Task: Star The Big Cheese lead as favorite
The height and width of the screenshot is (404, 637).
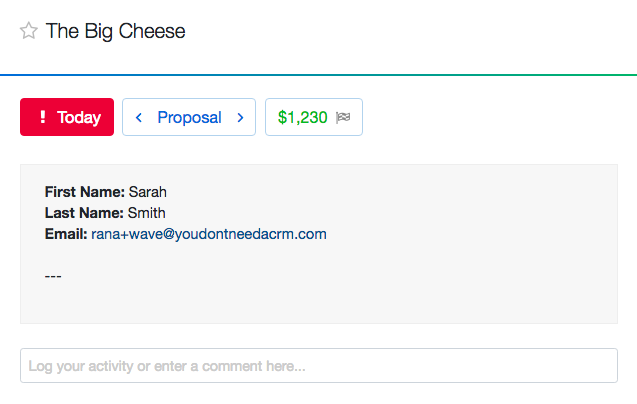Action: [29, 32]
